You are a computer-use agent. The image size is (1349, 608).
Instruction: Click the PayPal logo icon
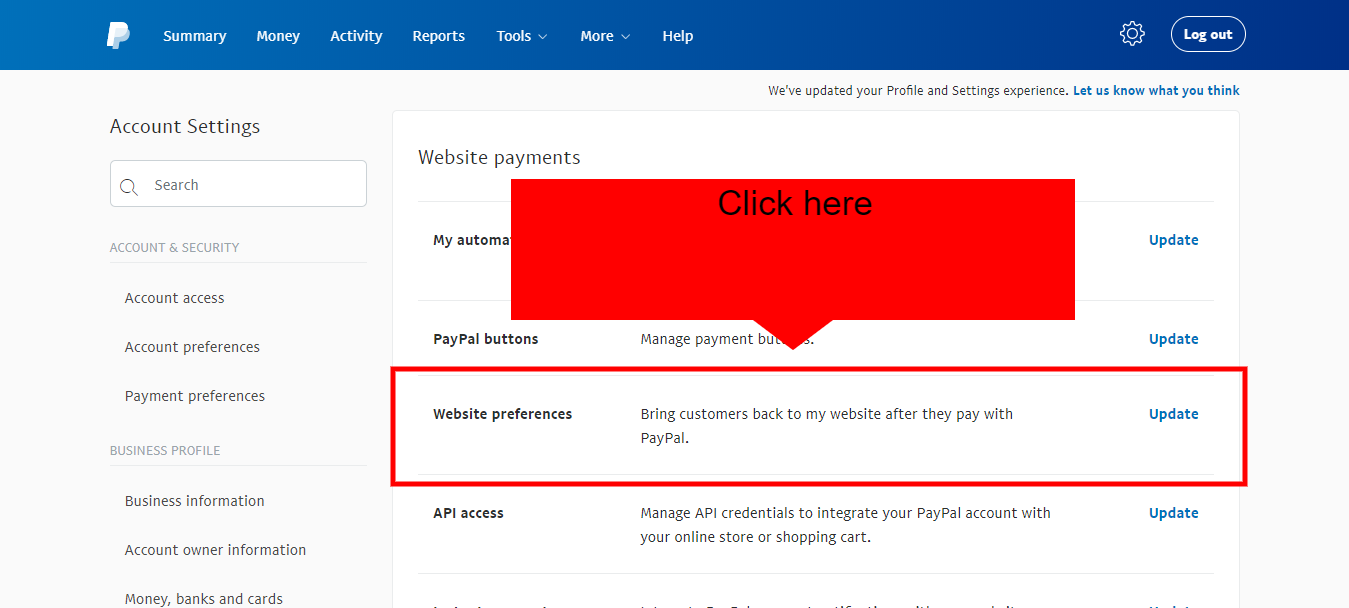pos(118,35)
